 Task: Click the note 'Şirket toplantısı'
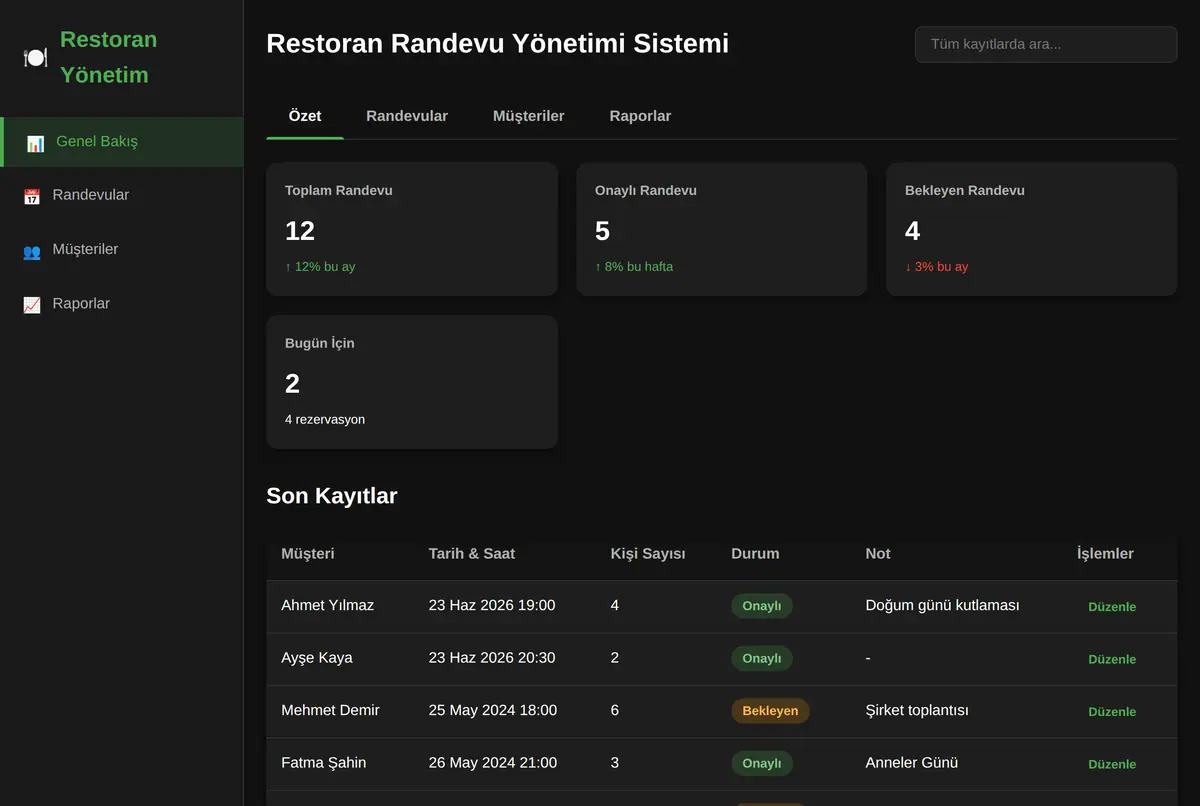[917, 710]
